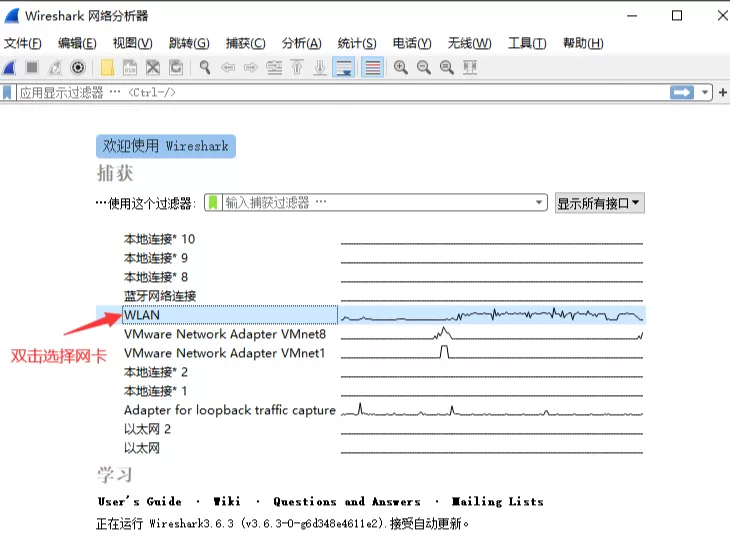Image resolution: width=730 pixels, height=537 pixels.
Task: Reset packet text to normal size
Action: click(446, 68)
